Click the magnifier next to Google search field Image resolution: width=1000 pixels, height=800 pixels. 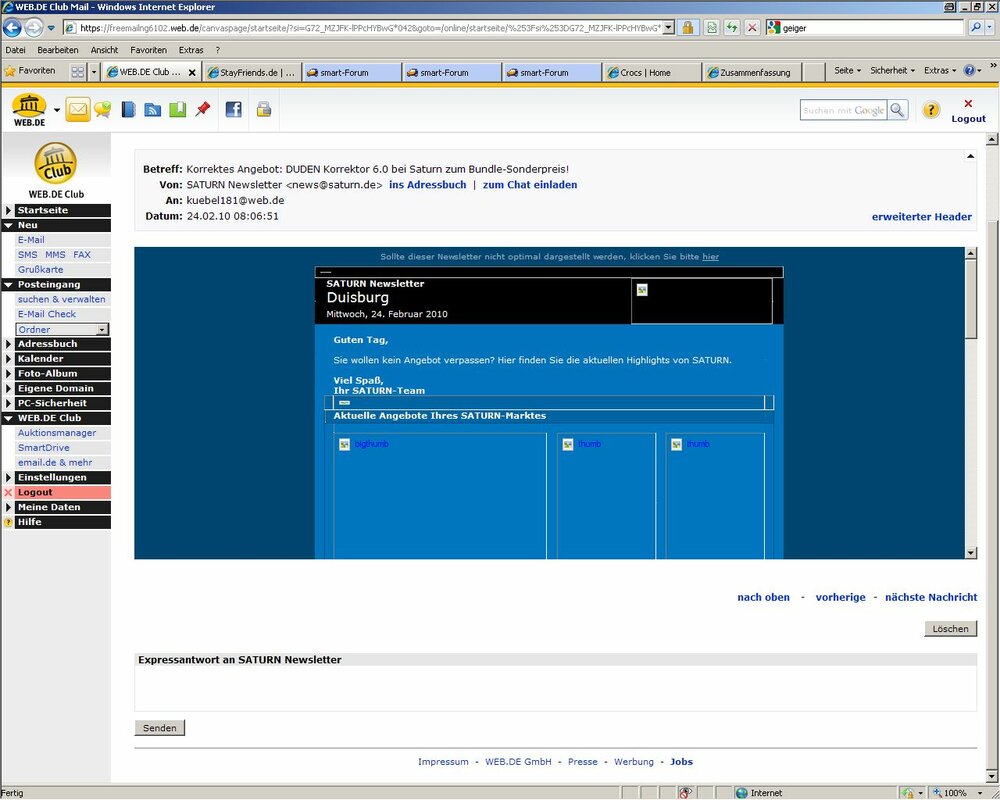pos(898,110)
